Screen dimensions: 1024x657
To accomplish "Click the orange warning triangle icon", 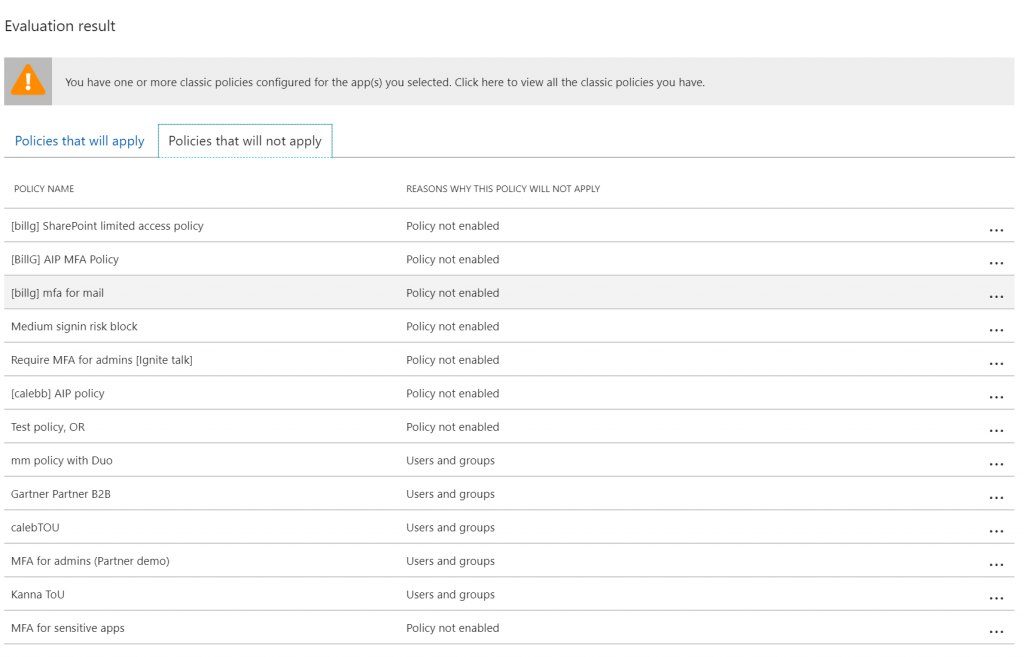I will pyautogui.click(x=28, y=81).
